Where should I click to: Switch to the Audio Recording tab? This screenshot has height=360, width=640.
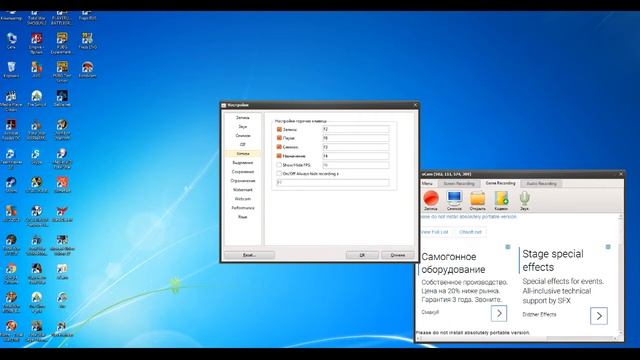click(x=541, y=184)
